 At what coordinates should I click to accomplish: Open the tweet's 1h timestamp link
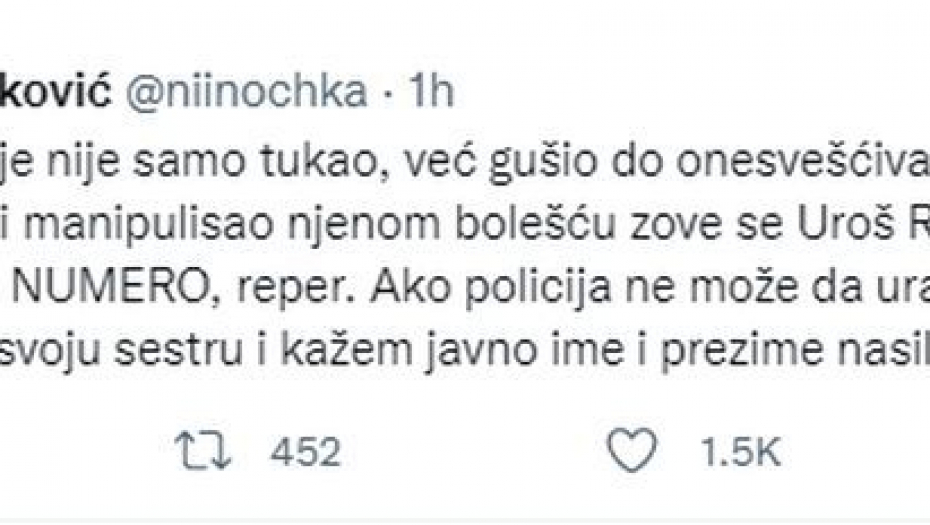tap(431, 92)
